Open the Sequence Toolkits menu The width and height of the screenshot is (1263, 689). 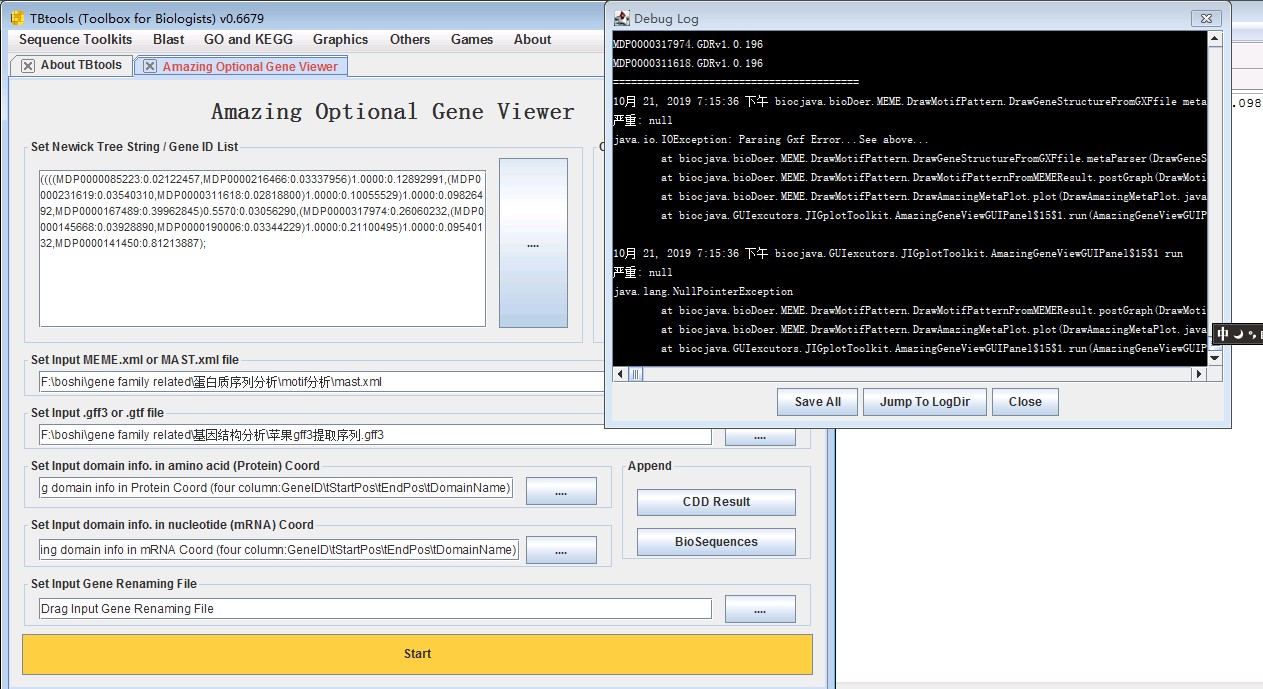coord(76,40)
